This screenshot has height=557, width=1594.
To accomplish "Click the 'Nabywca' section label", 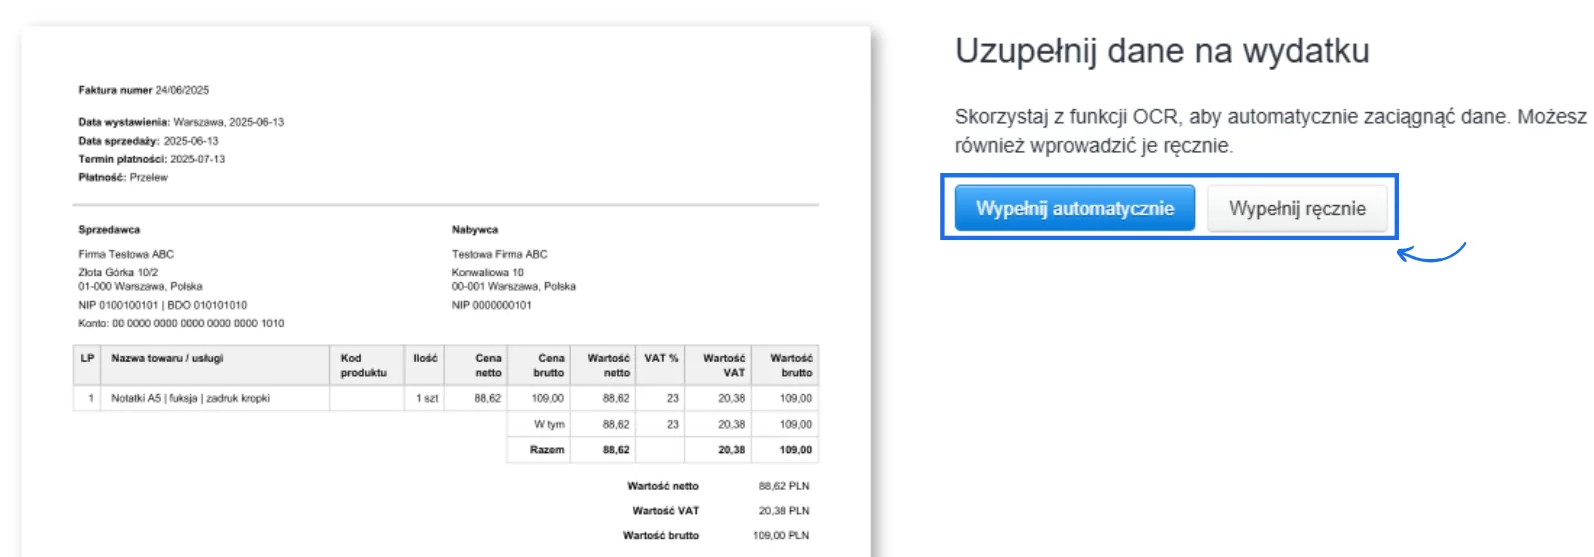I will pyautogui.click(x=475, y=229).
